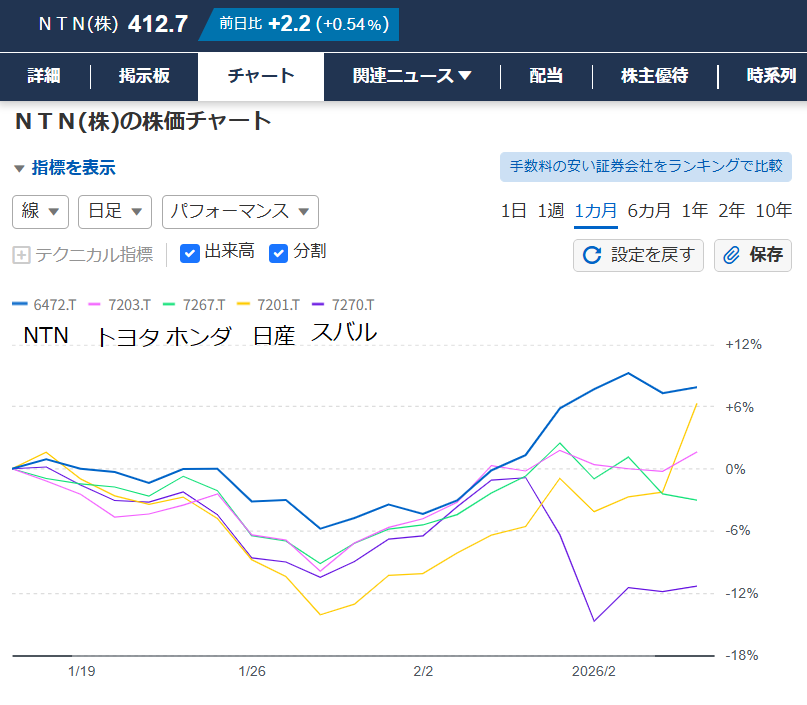The image size is (807, 705).
Task: Click the chart's bottom range scrollbar
Action: (363, 656)
